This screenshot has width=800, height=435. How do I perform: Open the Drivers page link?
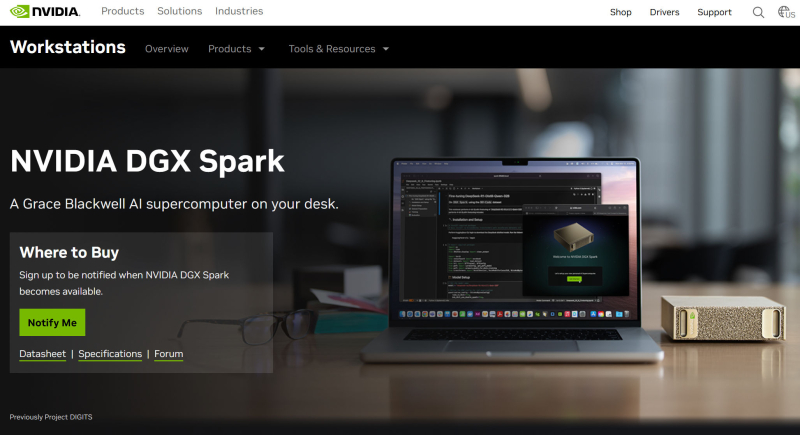[x=664, y=12]
